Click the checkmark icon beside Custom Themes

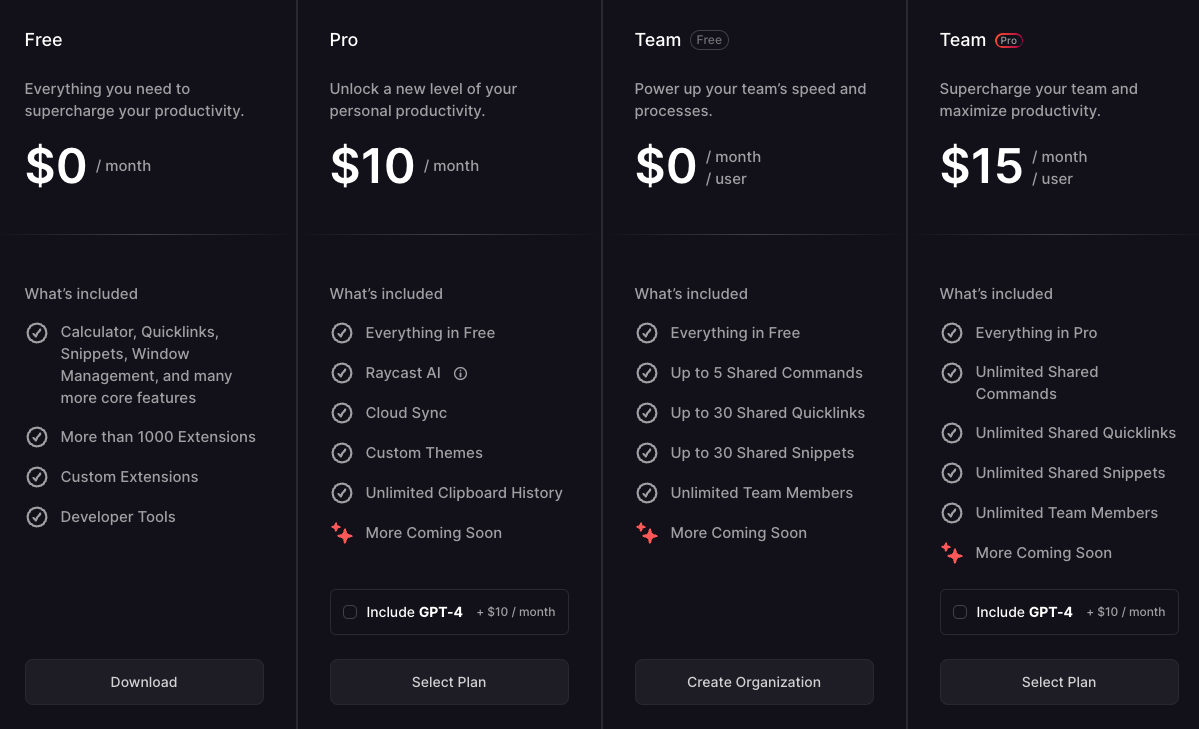pos(342,453)
